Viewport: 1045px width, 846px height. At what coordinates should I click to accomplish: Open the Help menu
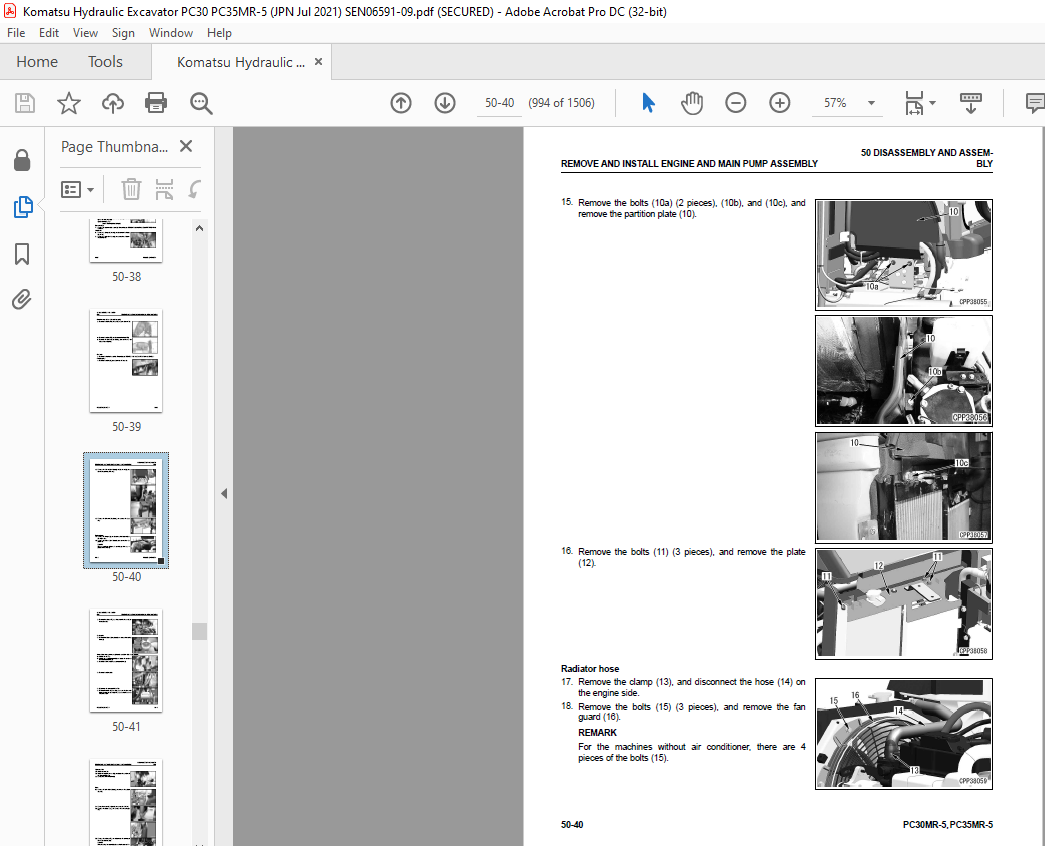point(219,33)
